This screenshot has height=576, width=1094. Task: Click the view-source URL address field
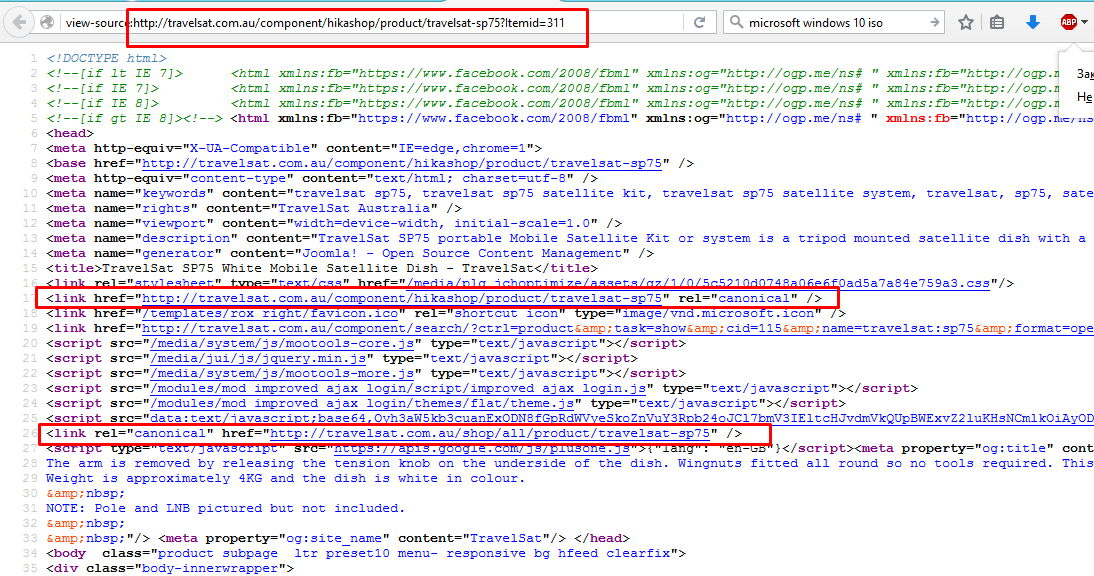[373, 22]
